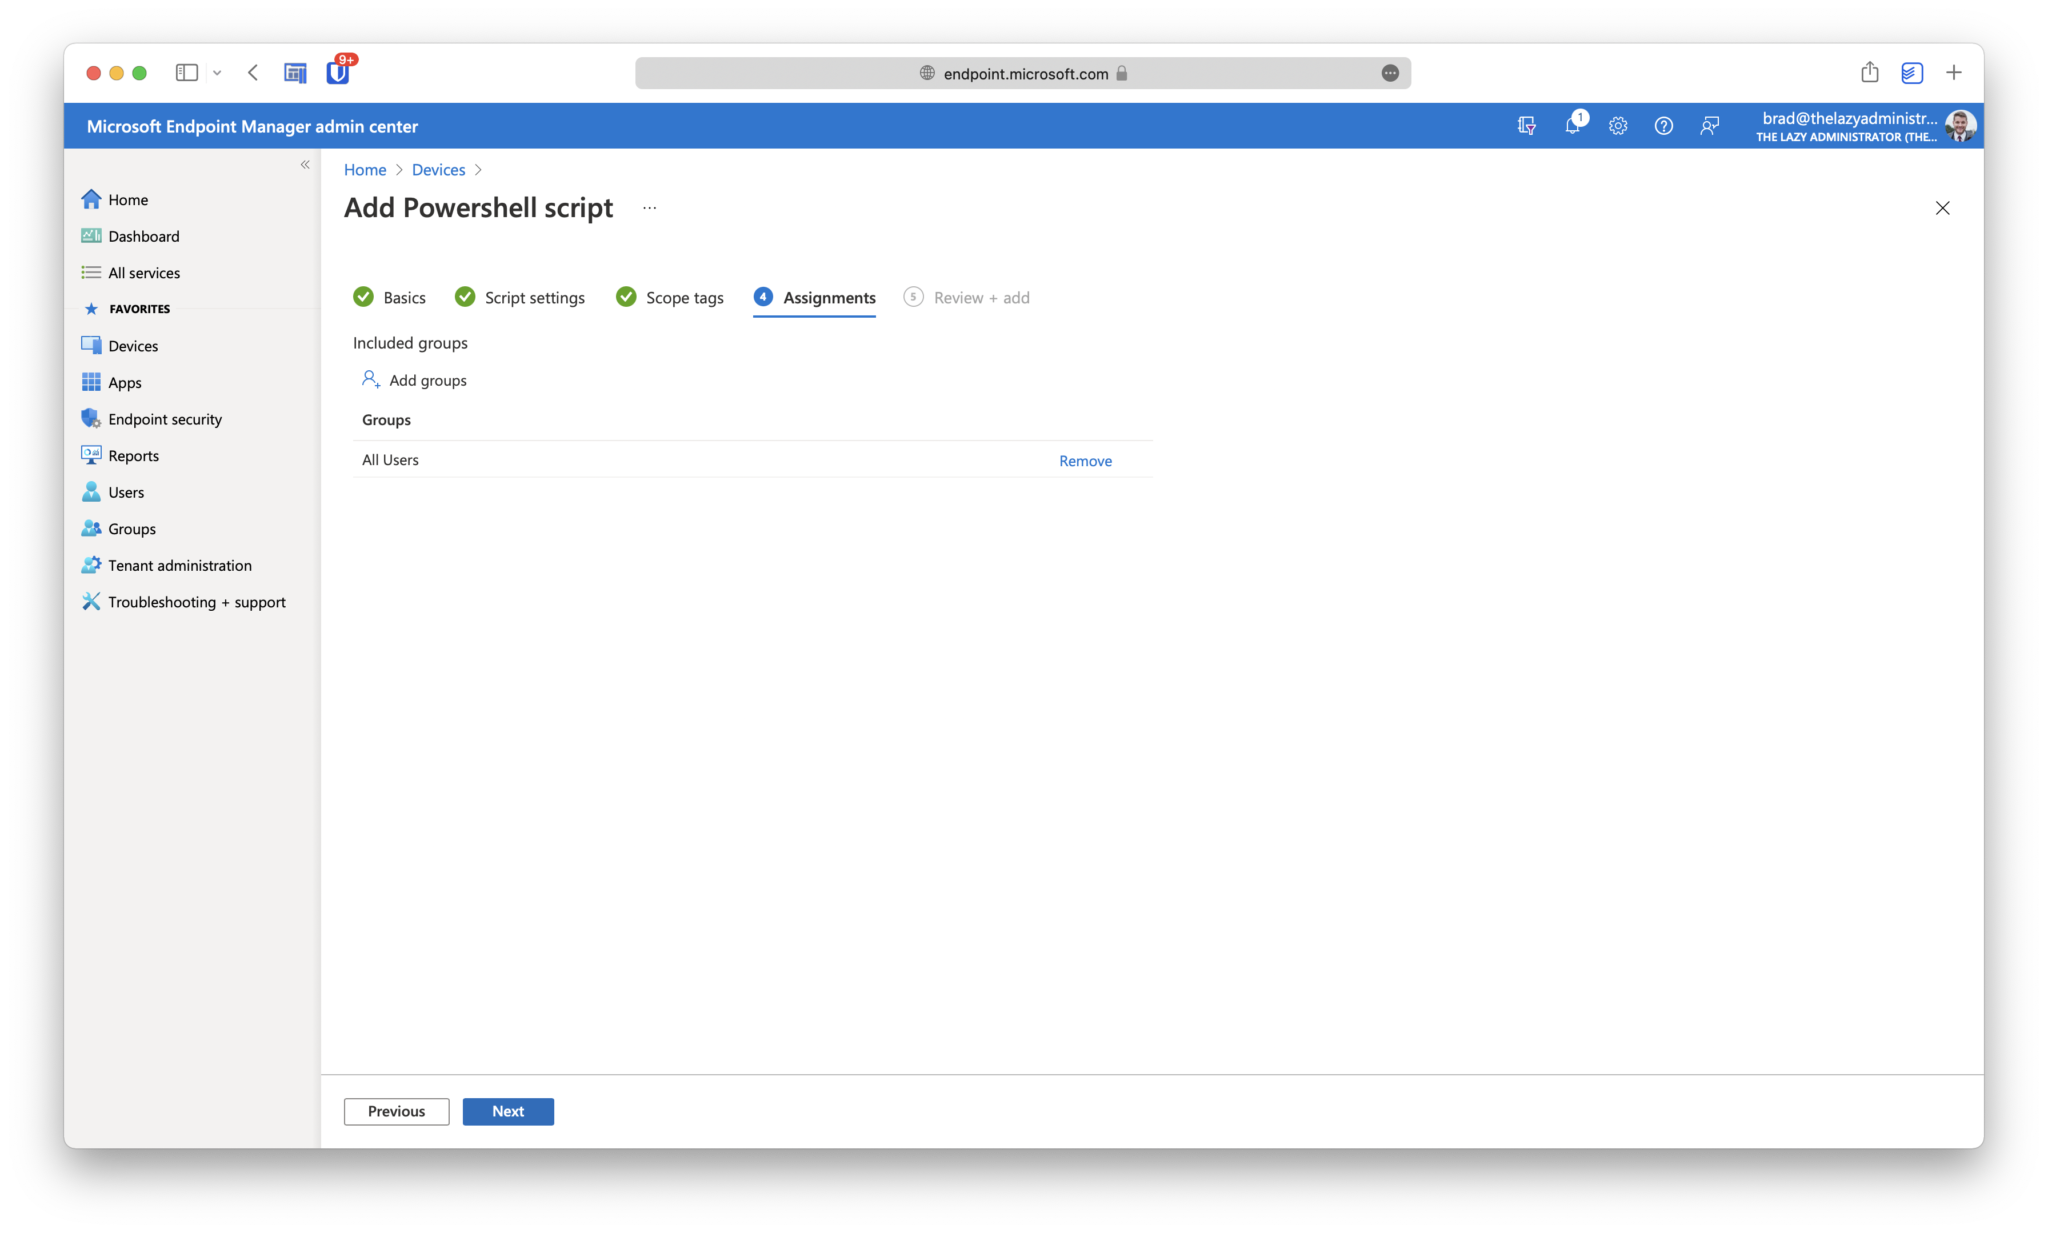Open Endpoint security shield icon
The image size is (2048, 1233).
91,418
